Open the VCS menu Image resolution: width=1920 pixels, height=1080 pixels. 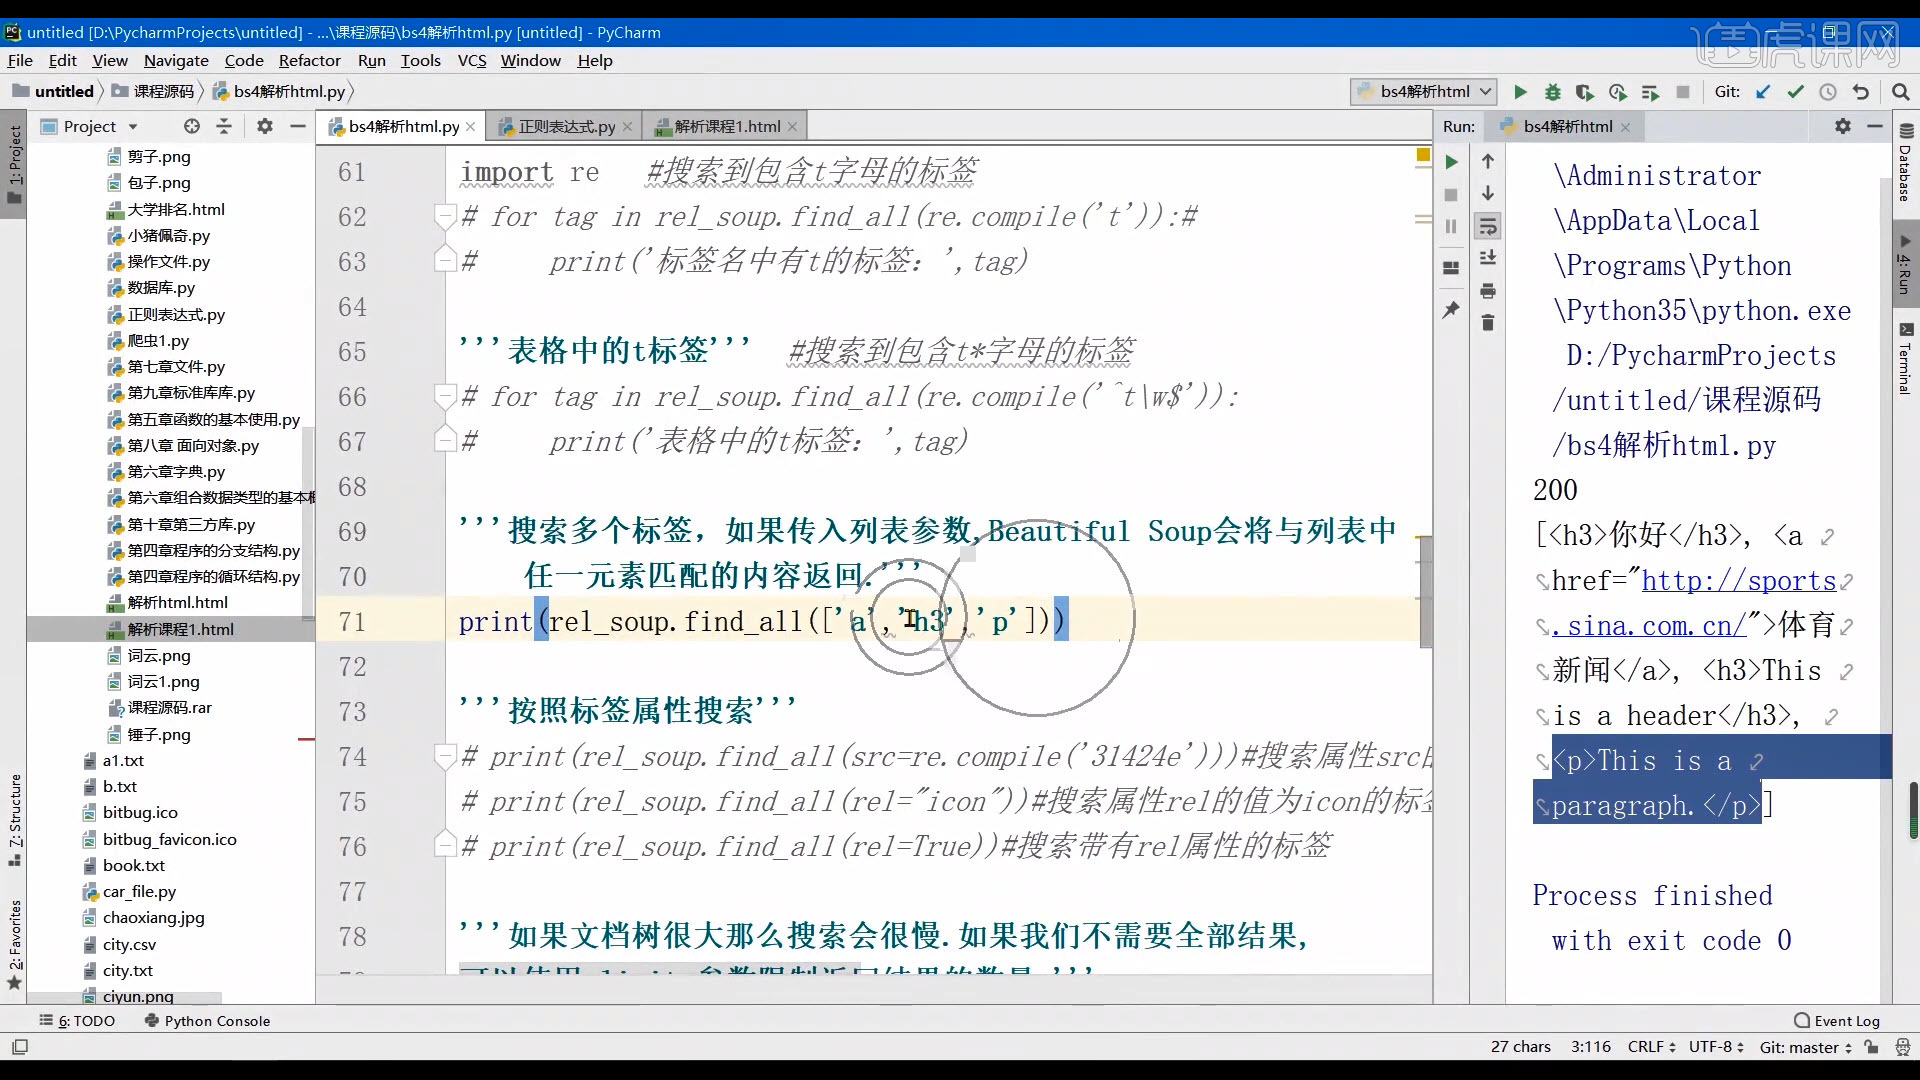(472, 60)
